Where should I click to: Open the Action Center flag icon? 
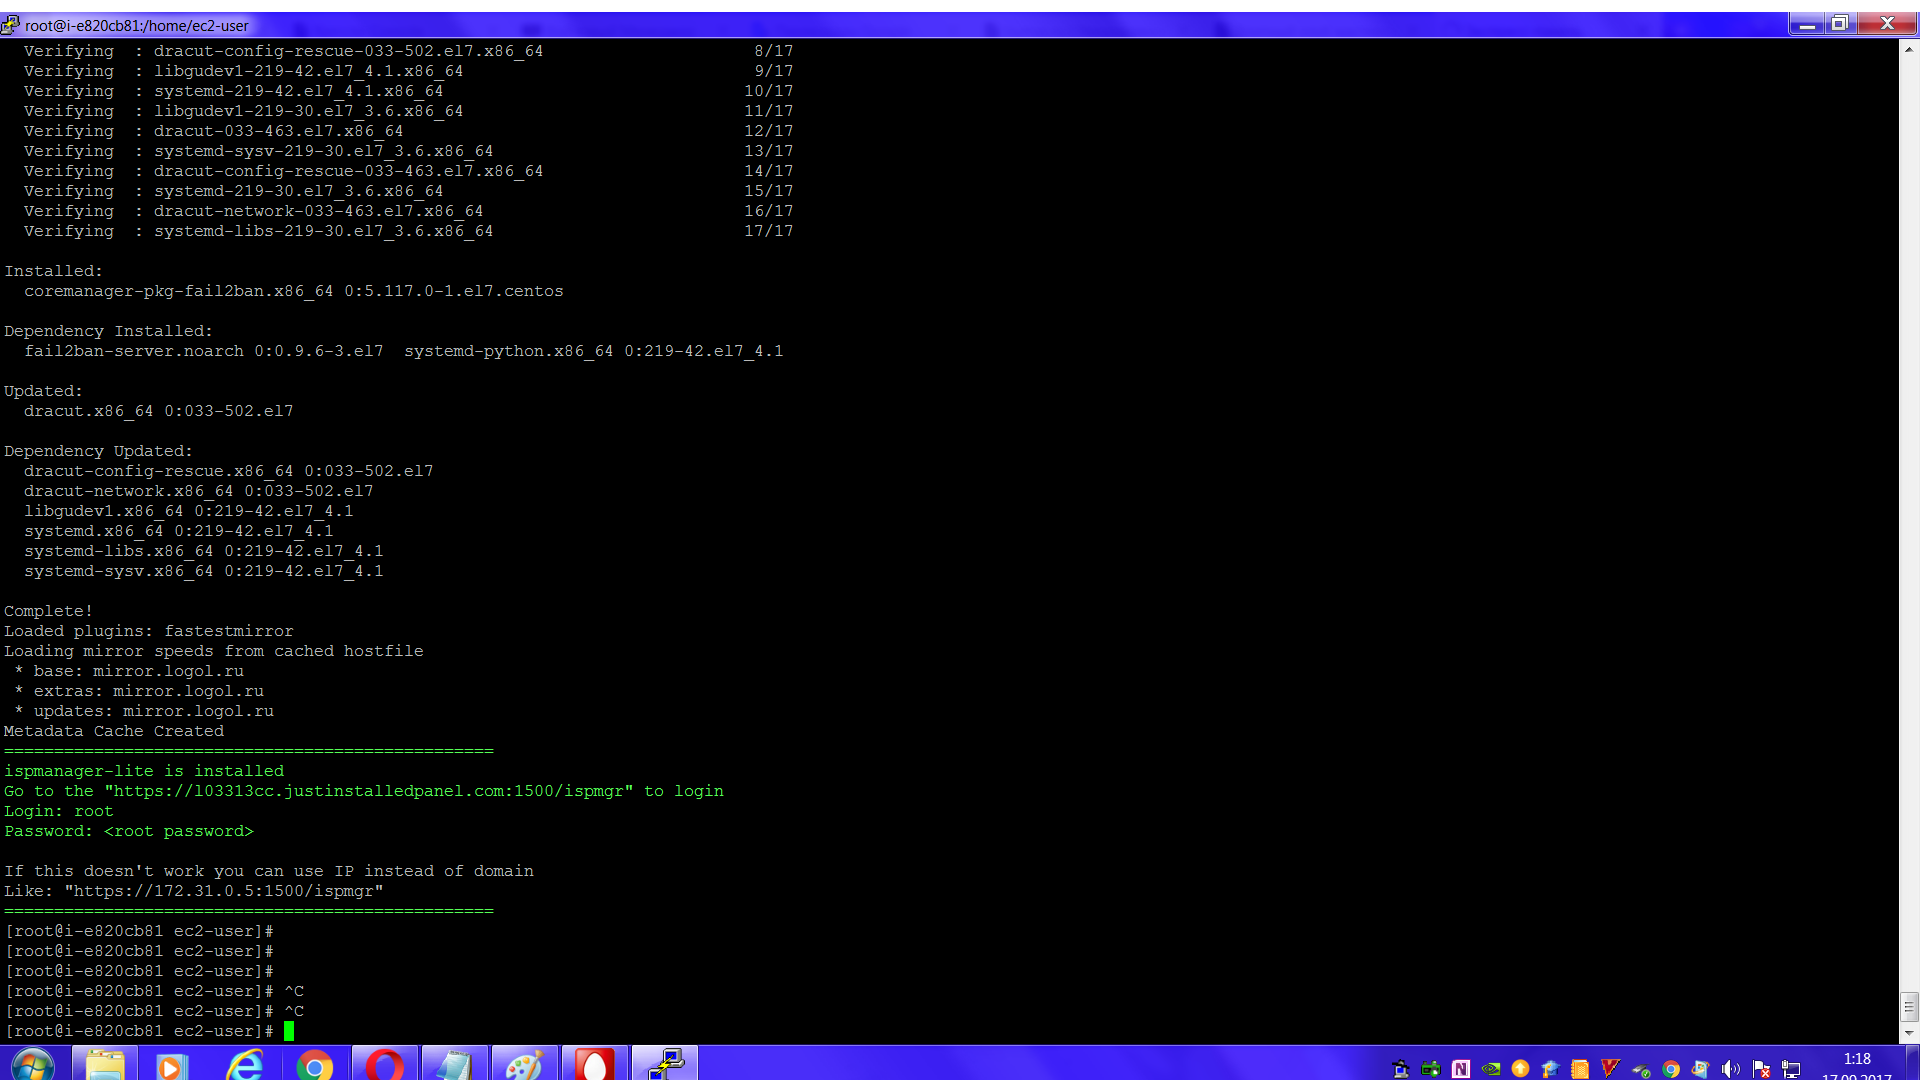coord(1761,1069)
